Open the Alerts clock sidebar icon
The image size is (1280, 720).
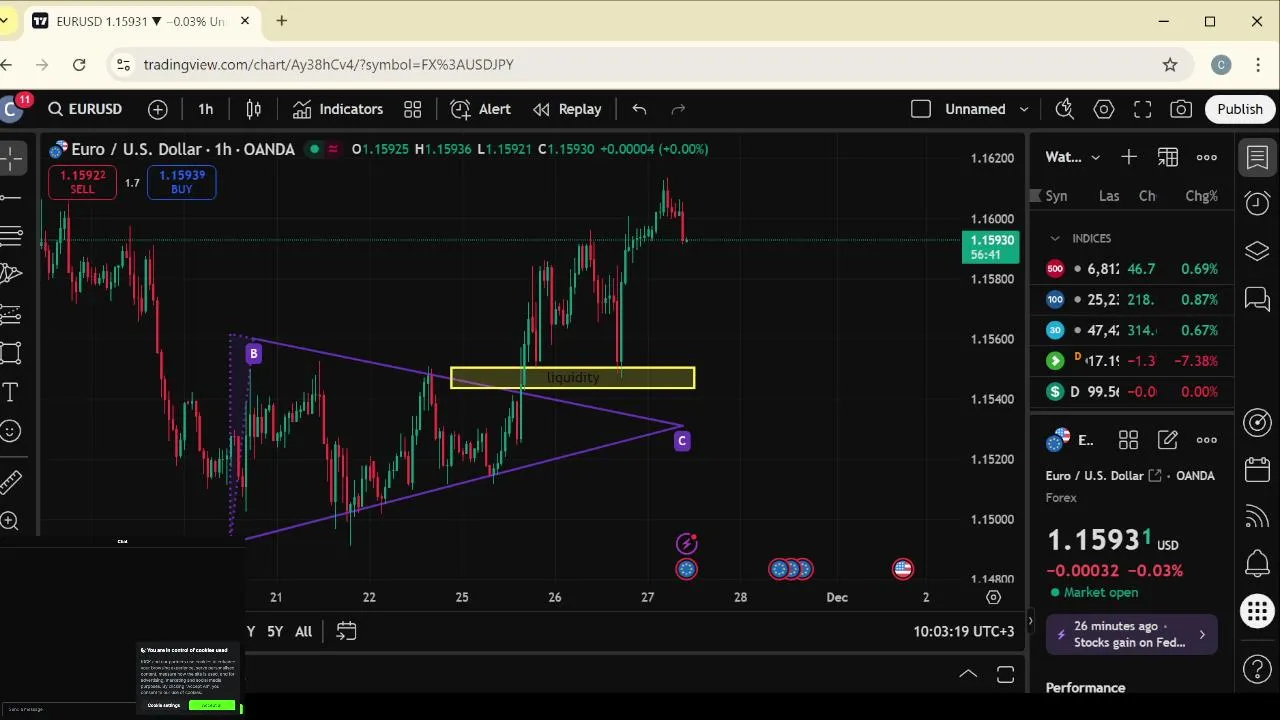tap(1257, 204)
